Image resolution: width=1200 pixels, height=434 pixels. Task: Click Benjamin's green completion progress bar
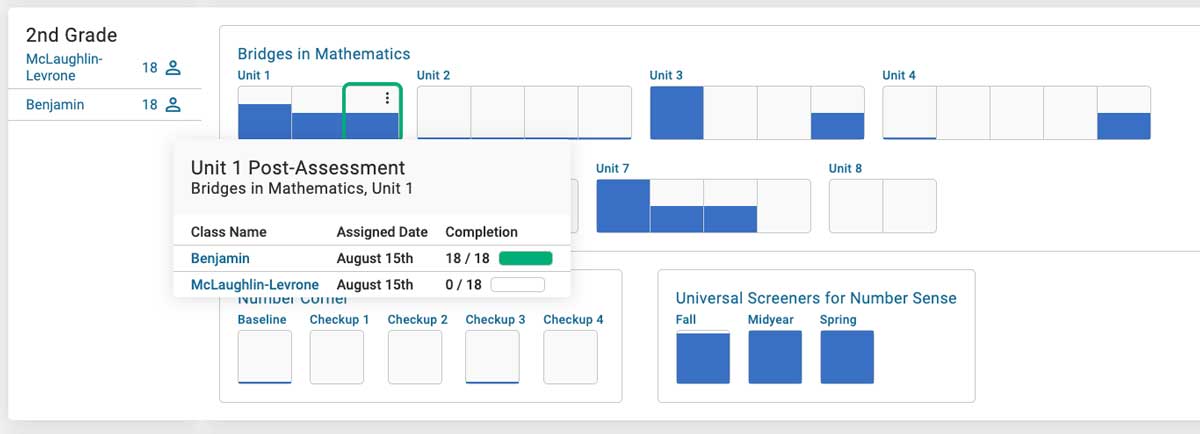point(525,258)
